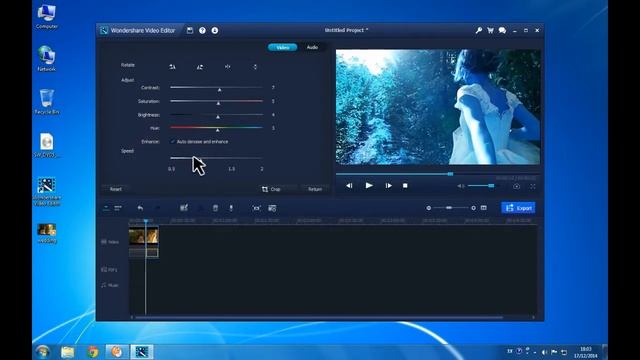Viewport: 640px width, 360px height.
Task: Click the Crop button
Action: (x=271, y=189)
